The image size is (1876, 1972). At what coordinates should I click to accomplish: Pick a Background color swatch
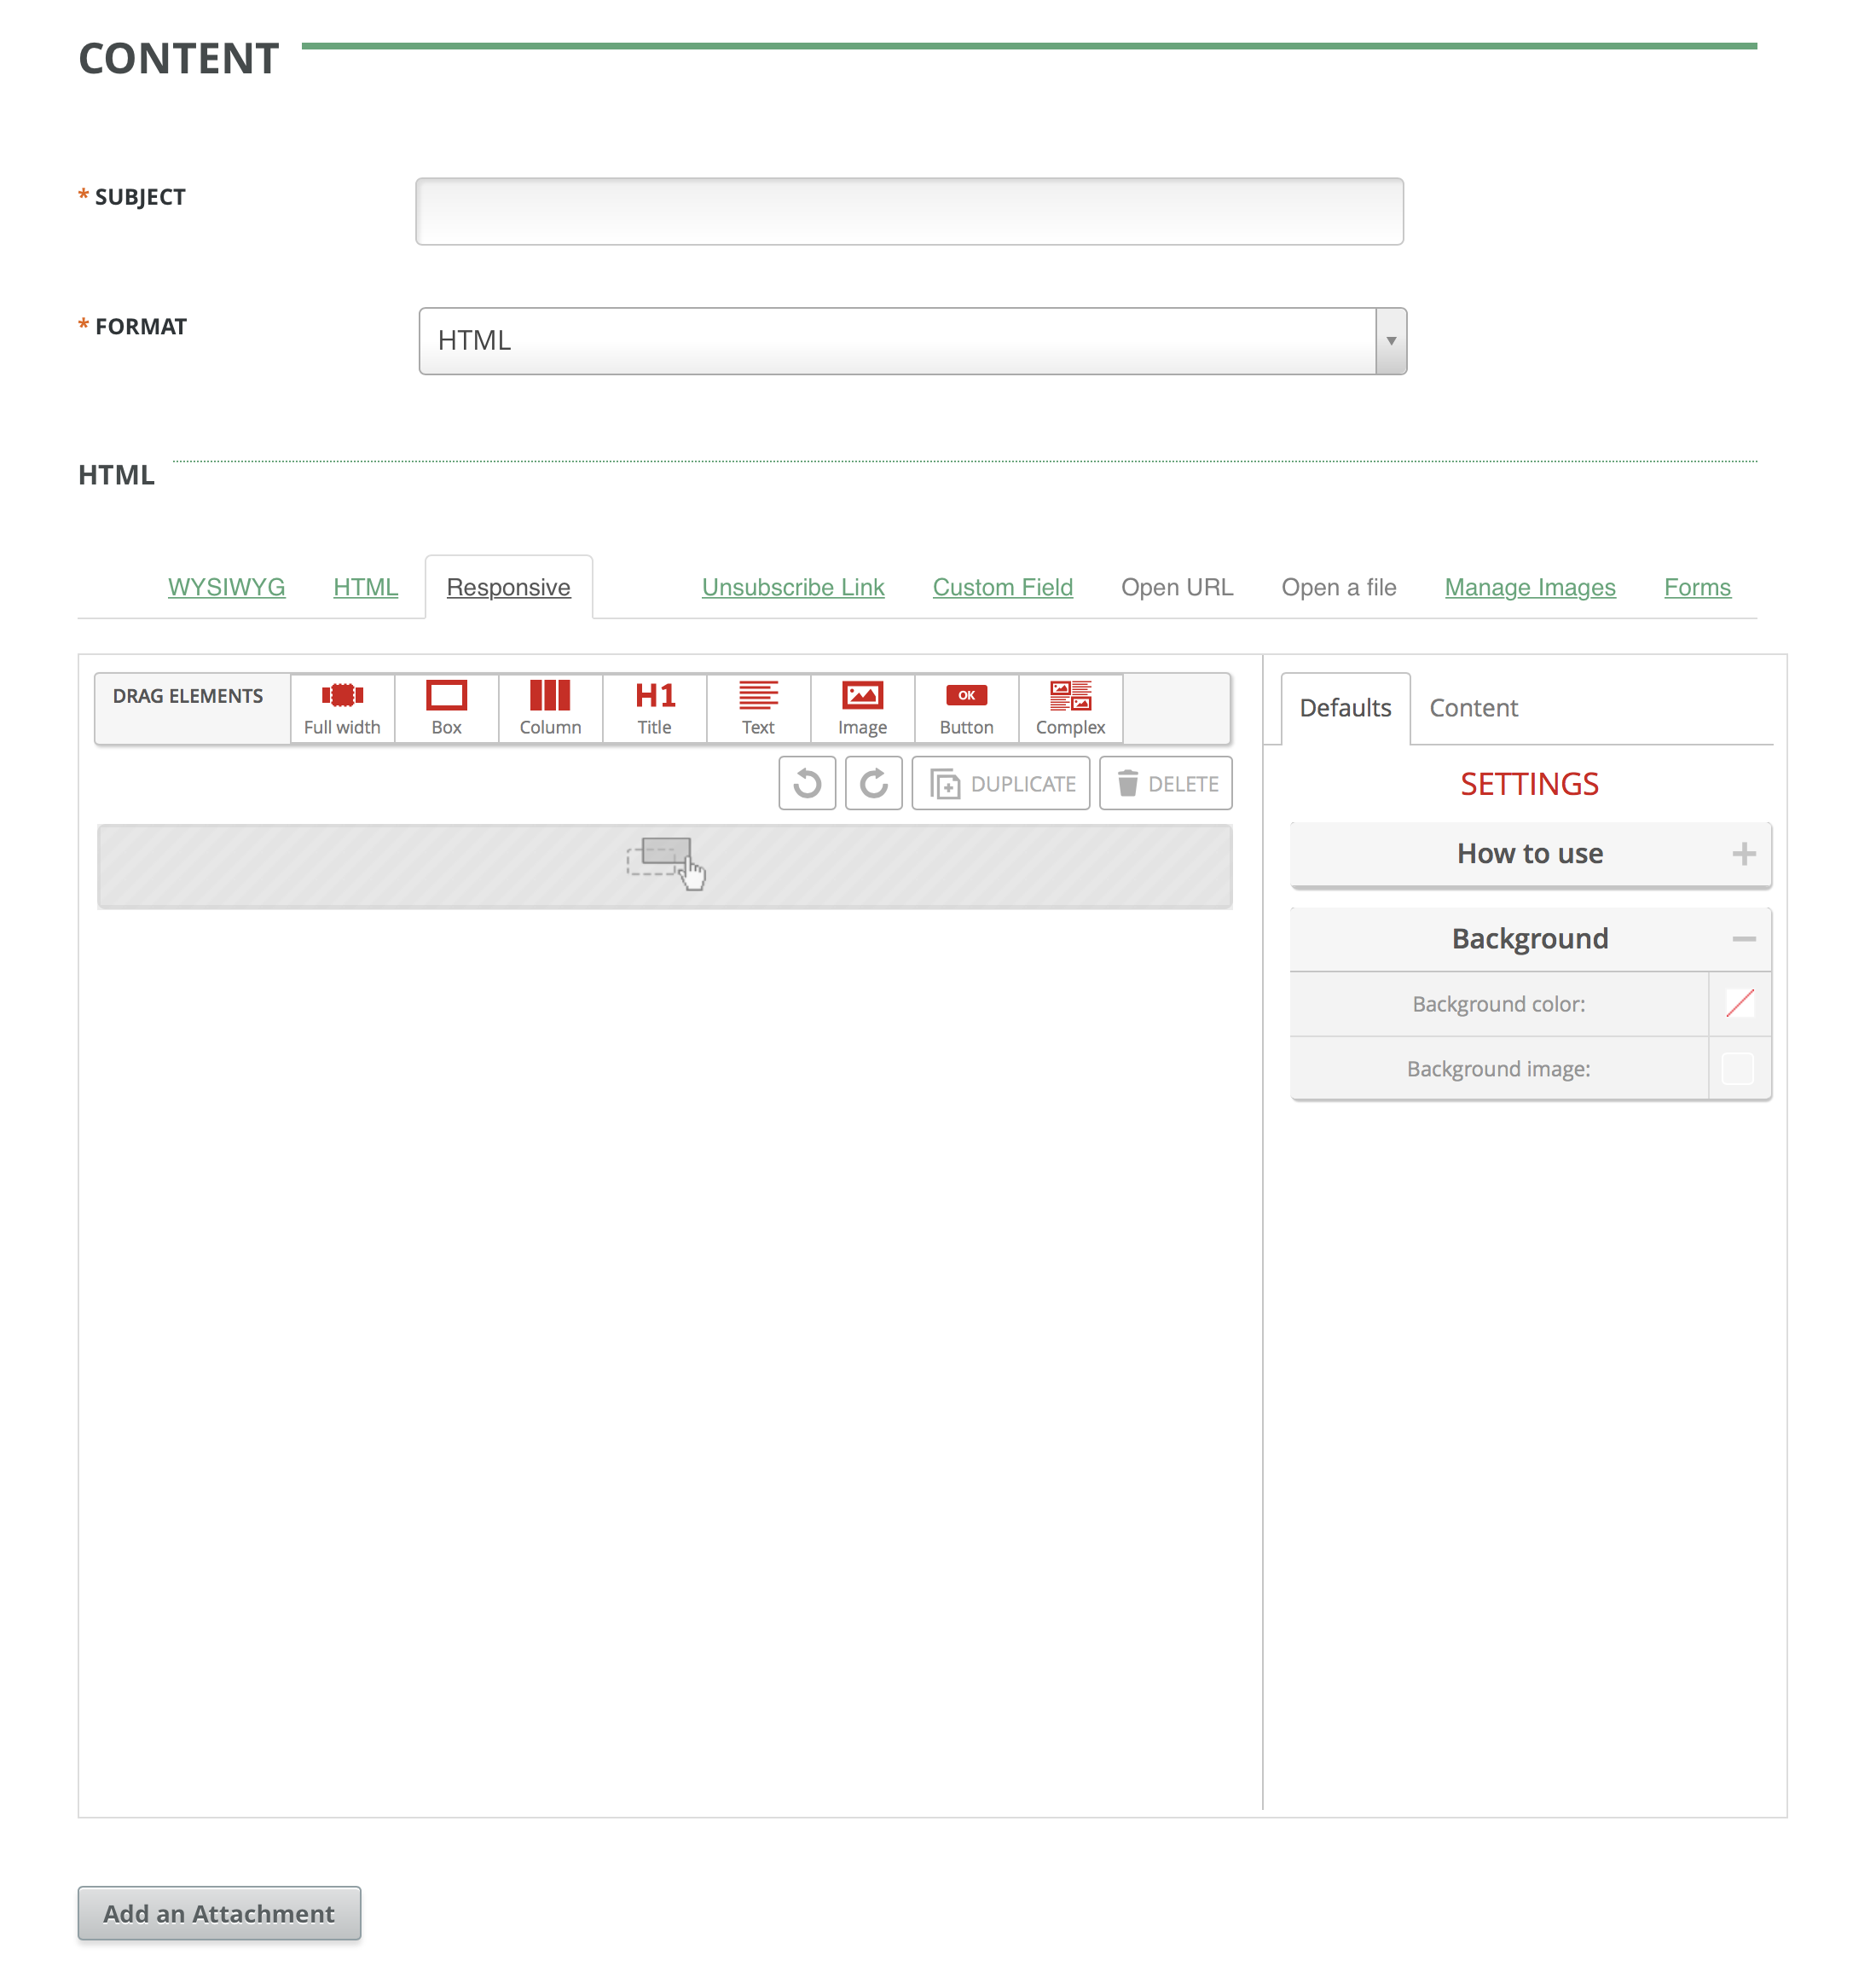(x=1738, y=1004)
